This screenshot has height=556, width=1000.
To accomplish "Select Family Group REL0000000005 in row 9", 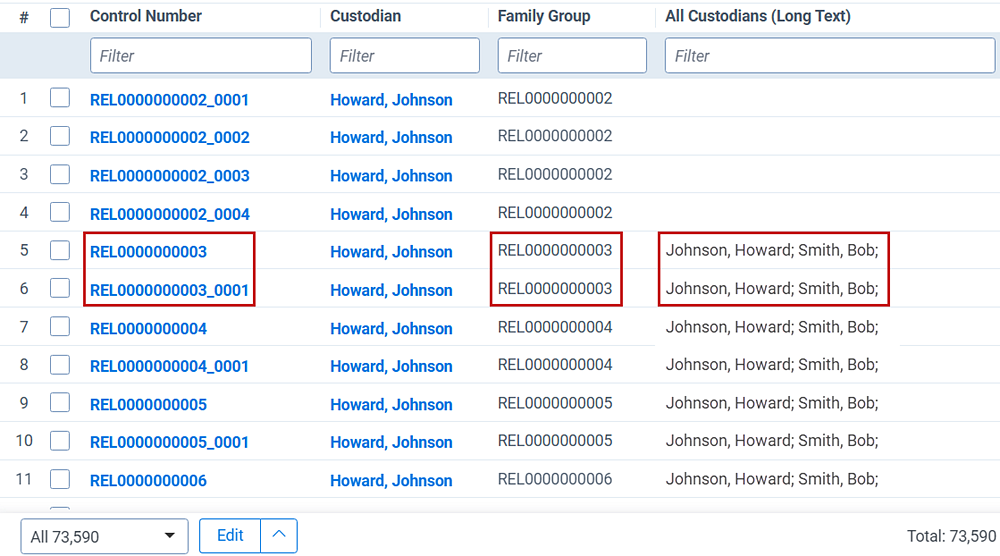I will pyautogui.click(x=555, y=403).
